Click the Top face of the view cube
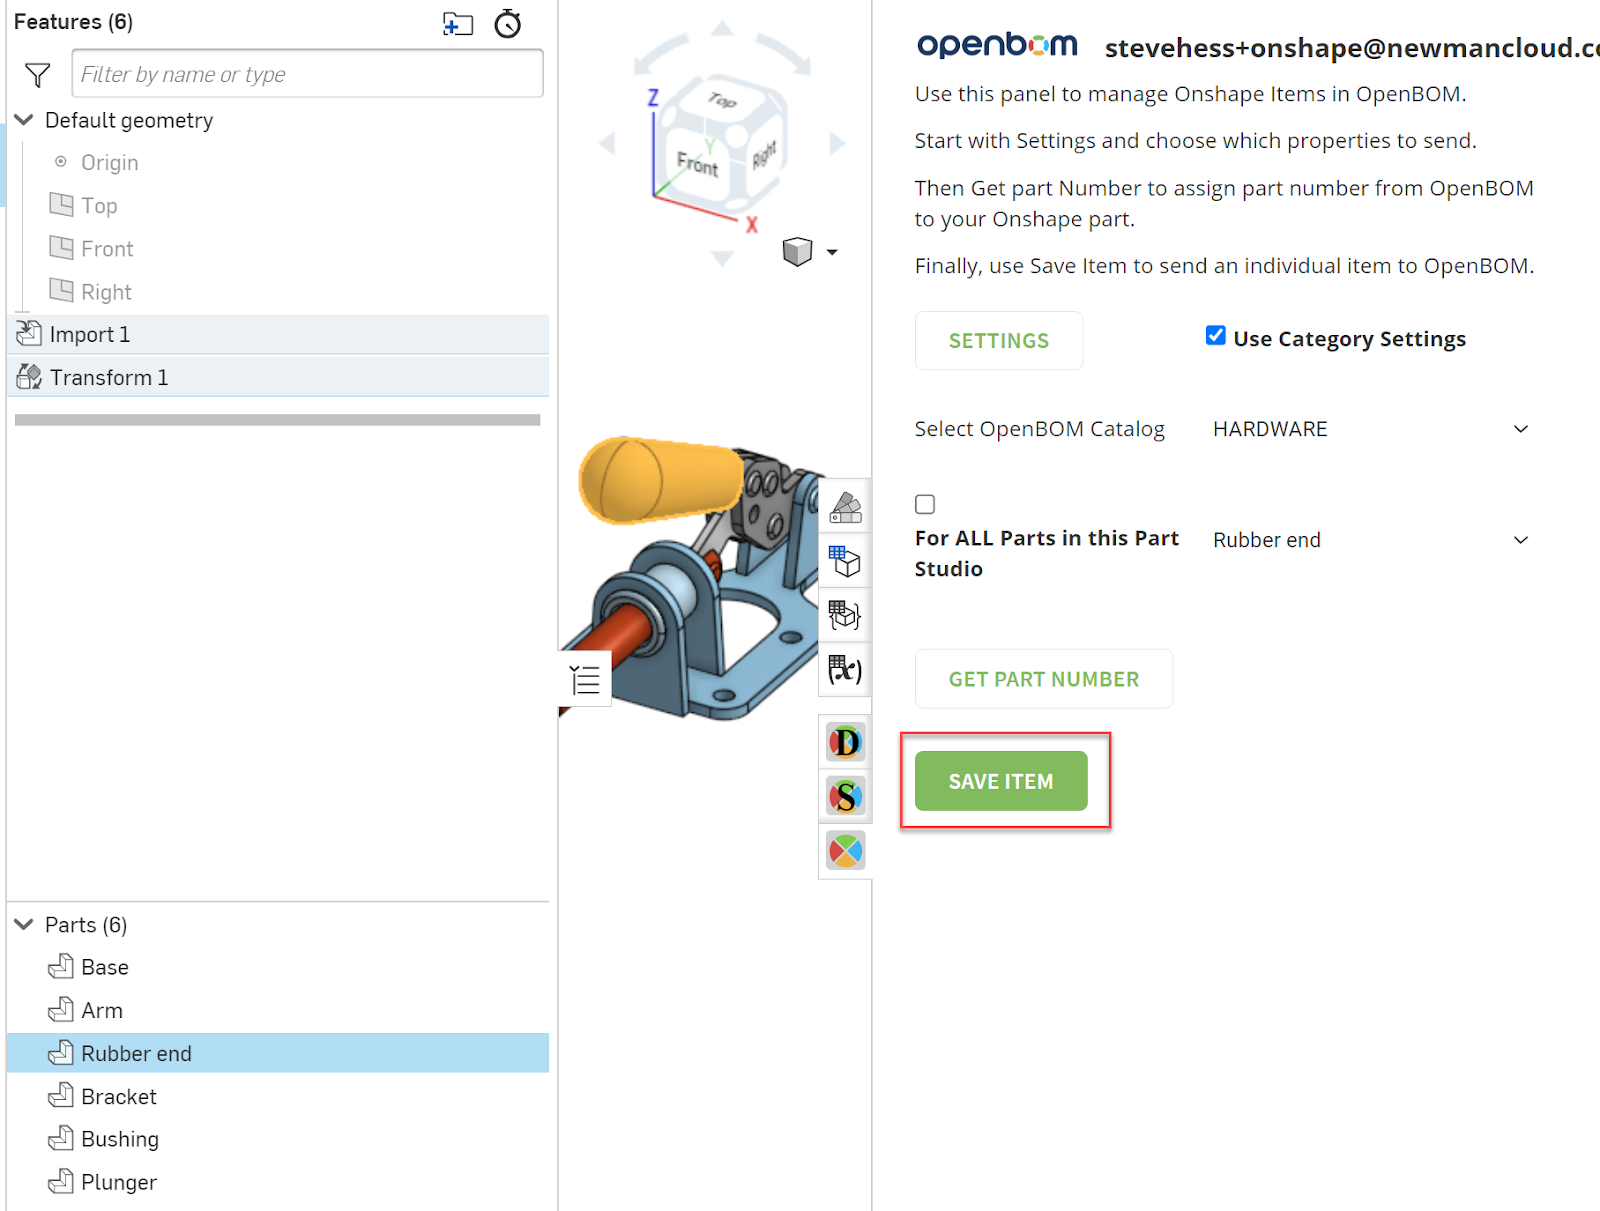The height and width of the screenshot is (1211, 1600). 722,100
